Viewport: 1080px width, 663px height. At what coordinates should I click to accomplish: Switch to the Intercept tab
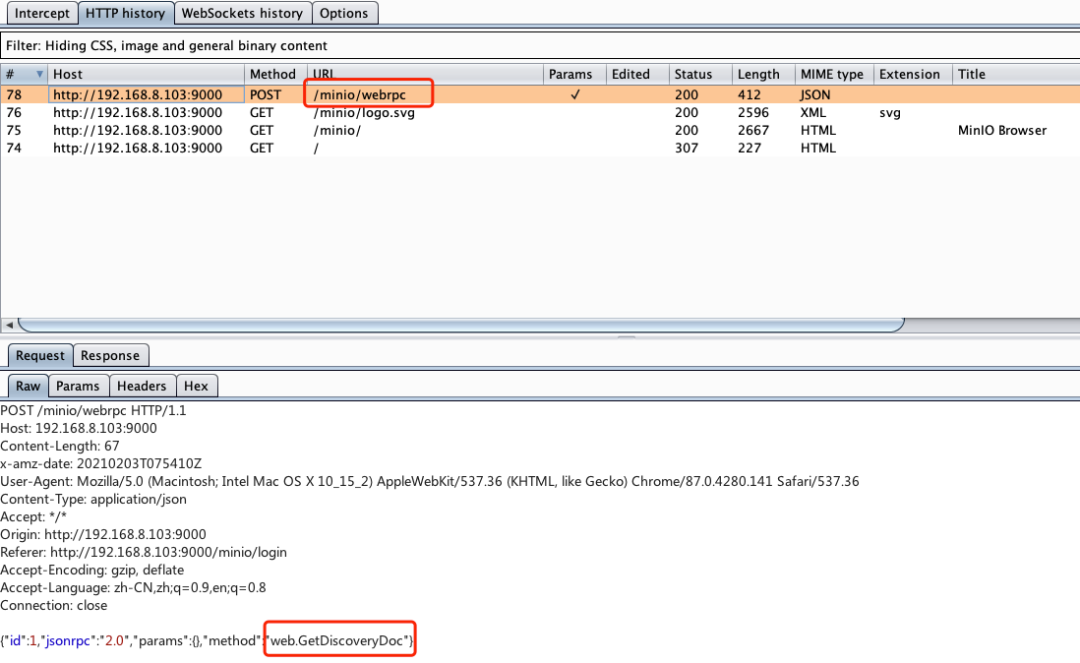click(x=43, y=13)
